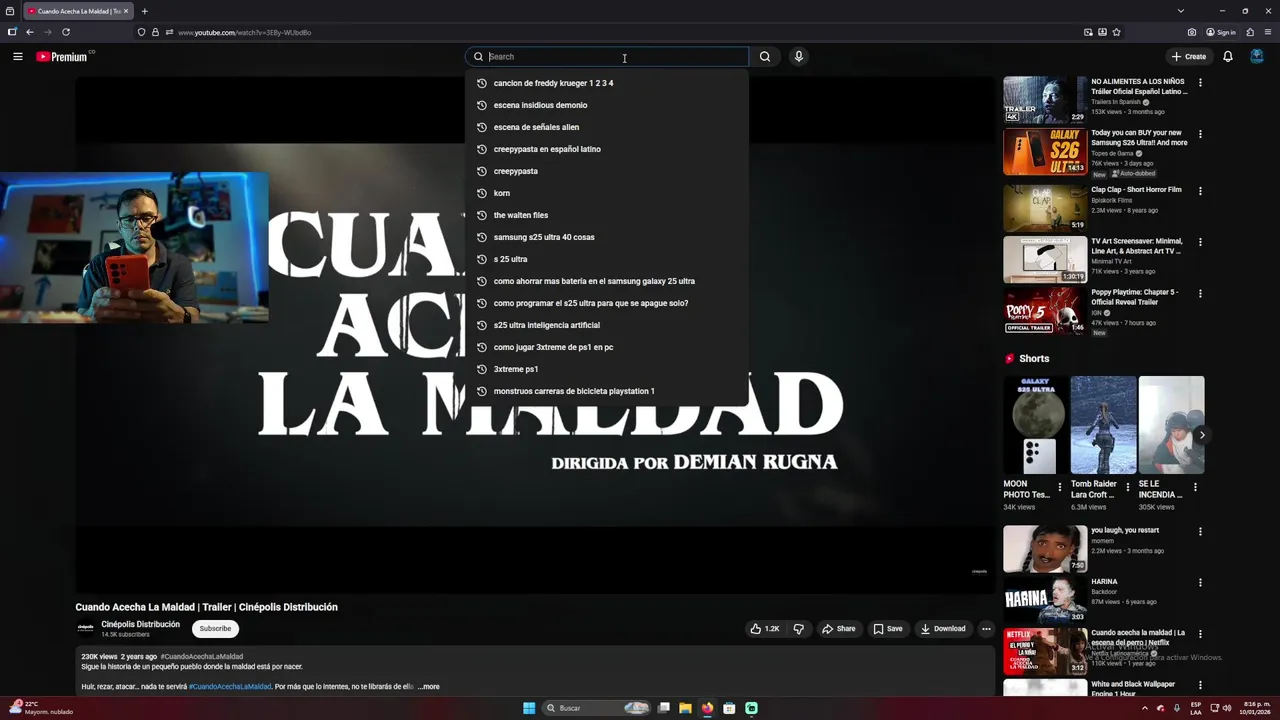Bookmark this page with the star
Viewport: 1280px width, 720px height.
coord(1116,32)
